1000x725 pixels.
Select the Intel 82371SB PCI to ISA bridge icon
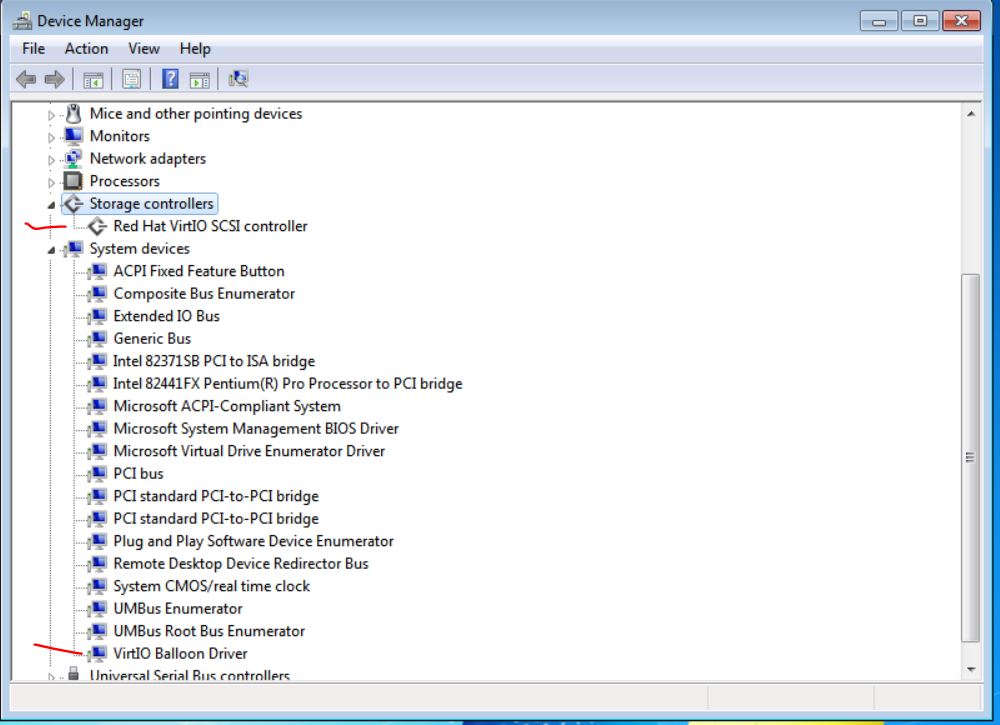click(97, 361)
